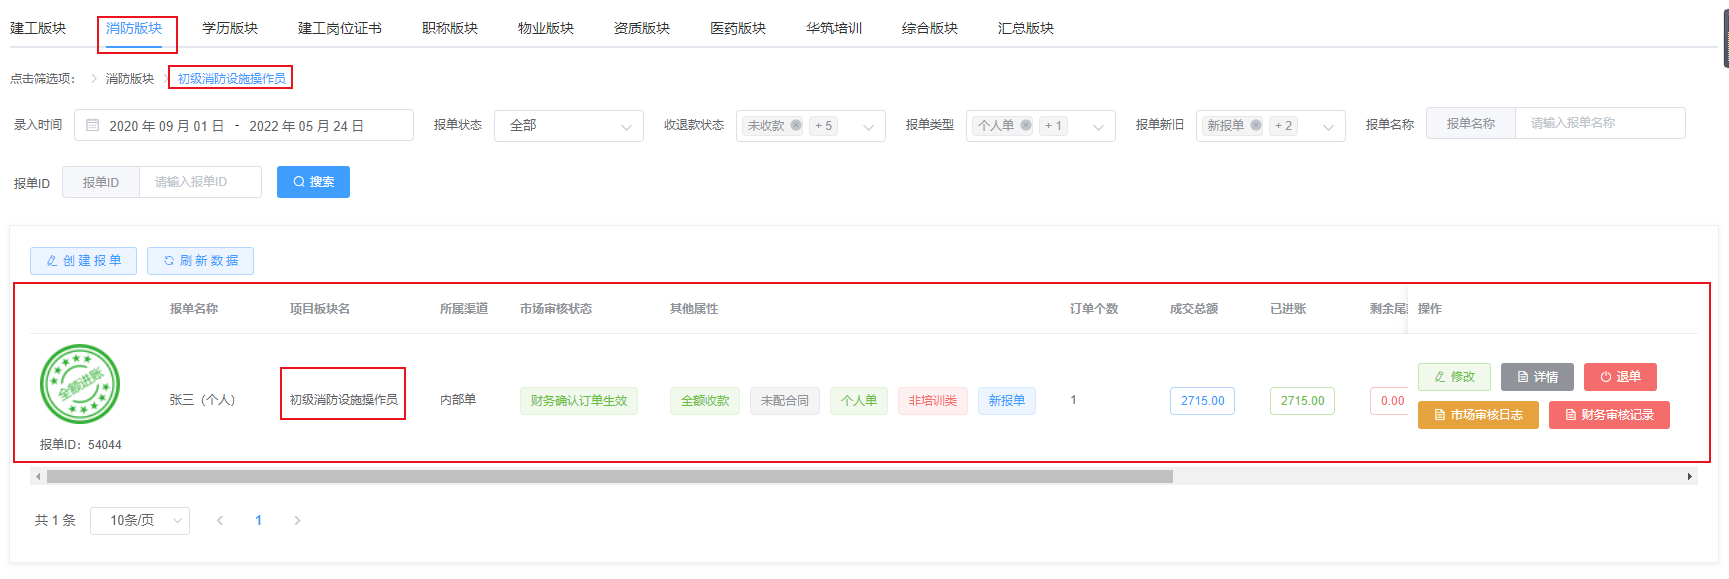The width and height of the screenshot is (1729, 579).
Task: Expand the 报单类型 dropdown
Action: tap(1098, 126)
